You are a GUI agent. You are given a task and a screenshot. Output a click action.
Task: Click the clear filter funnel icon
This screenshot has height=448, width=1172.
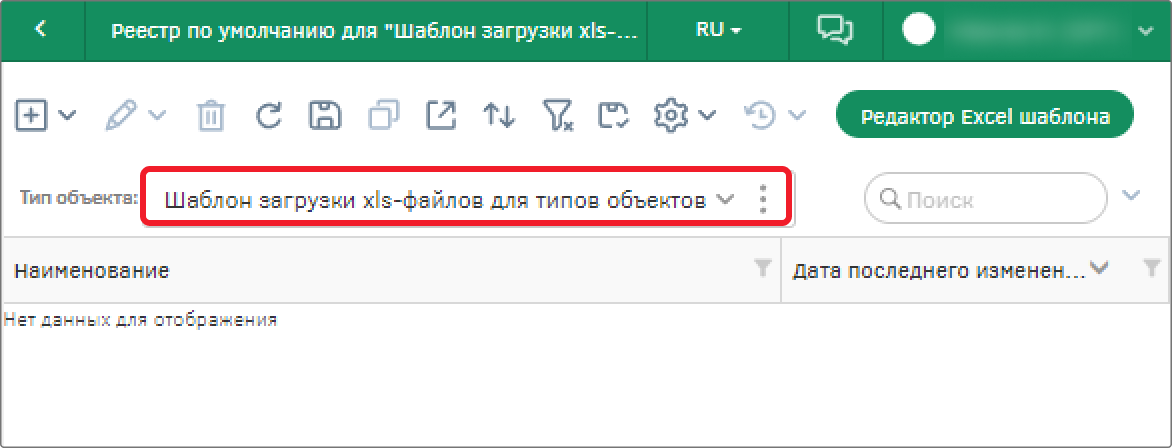(557, 116)
